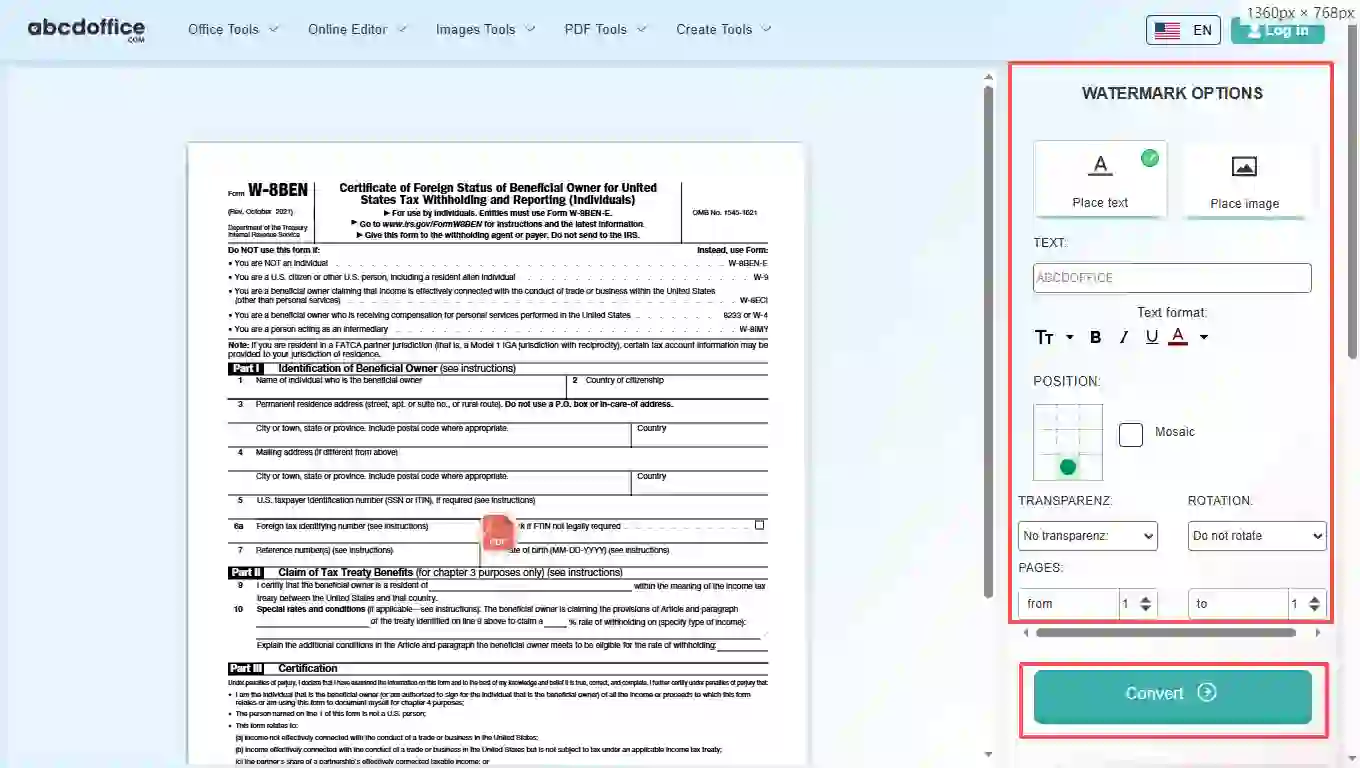Select the Place text option

click(x=1100, y=178)
